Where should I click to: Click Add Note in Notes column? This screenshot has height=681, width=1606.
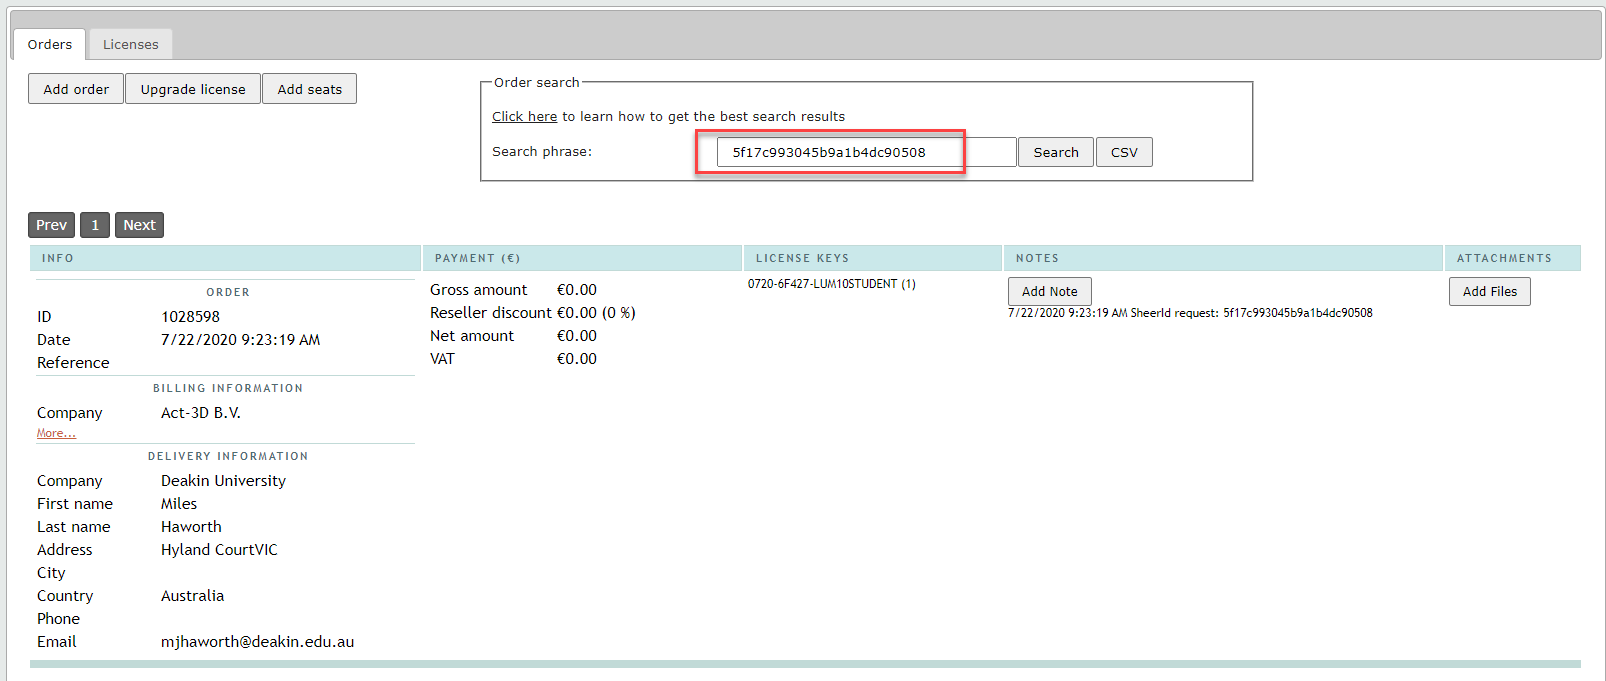[1049, 291]
